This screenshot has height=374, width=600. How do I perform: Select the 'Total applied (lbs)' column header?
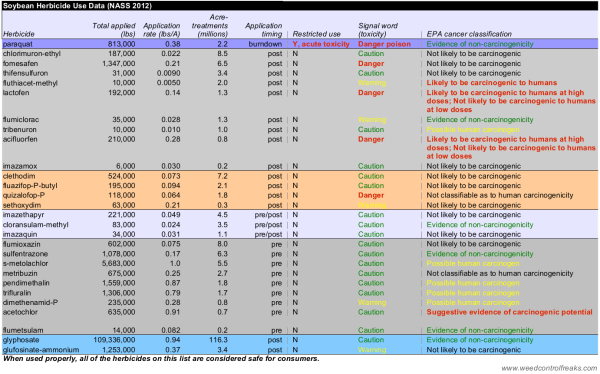point(114,30)
